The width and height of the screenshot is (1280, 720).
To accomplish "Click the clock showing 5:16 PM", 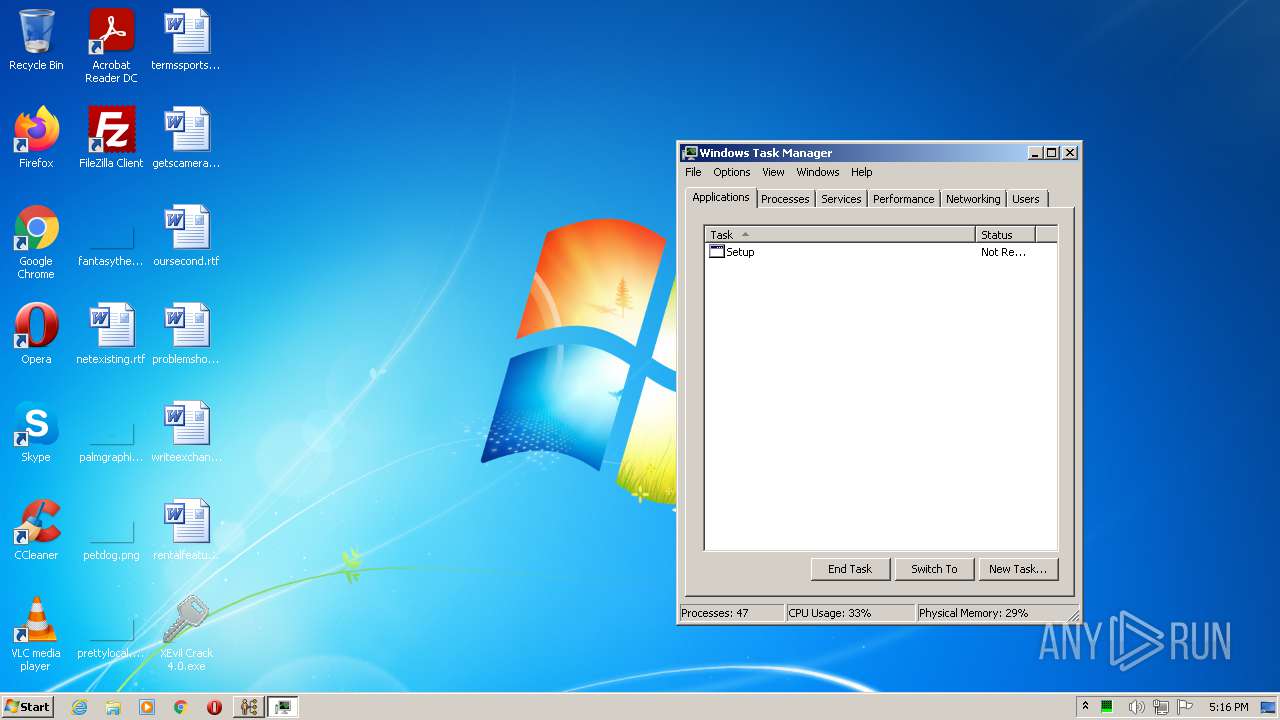I will pos(1228,707).
